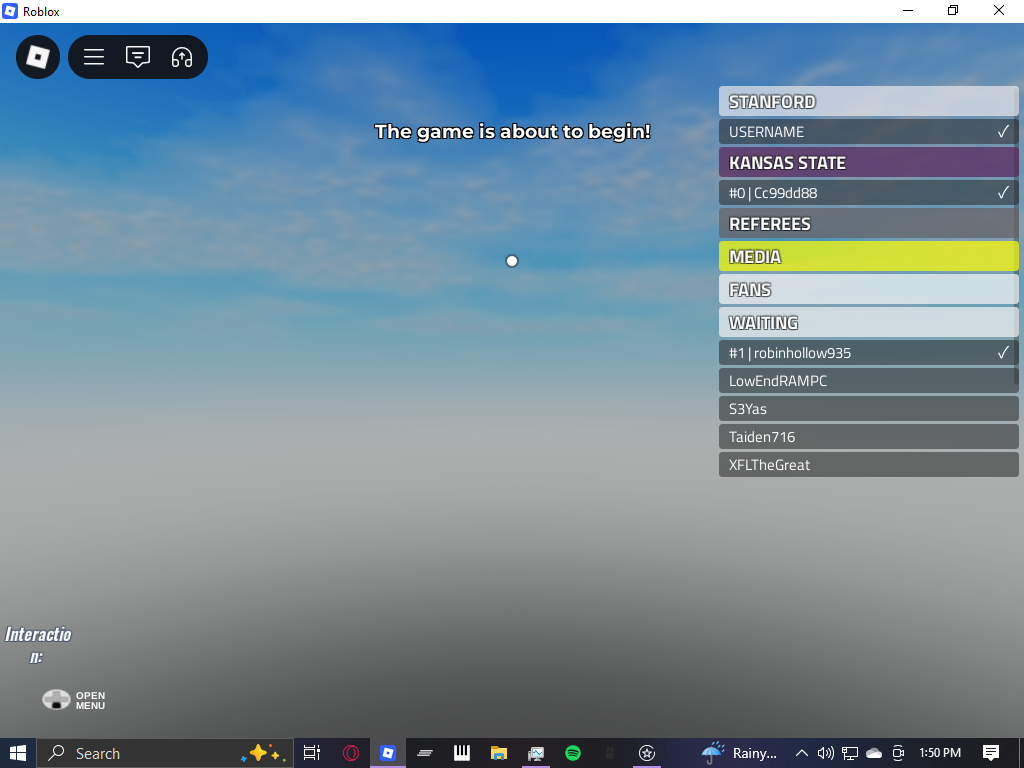Toggle the chat window icon
Screen dimensions: 1024x768
pyautogui.click(x=138, y=57)
